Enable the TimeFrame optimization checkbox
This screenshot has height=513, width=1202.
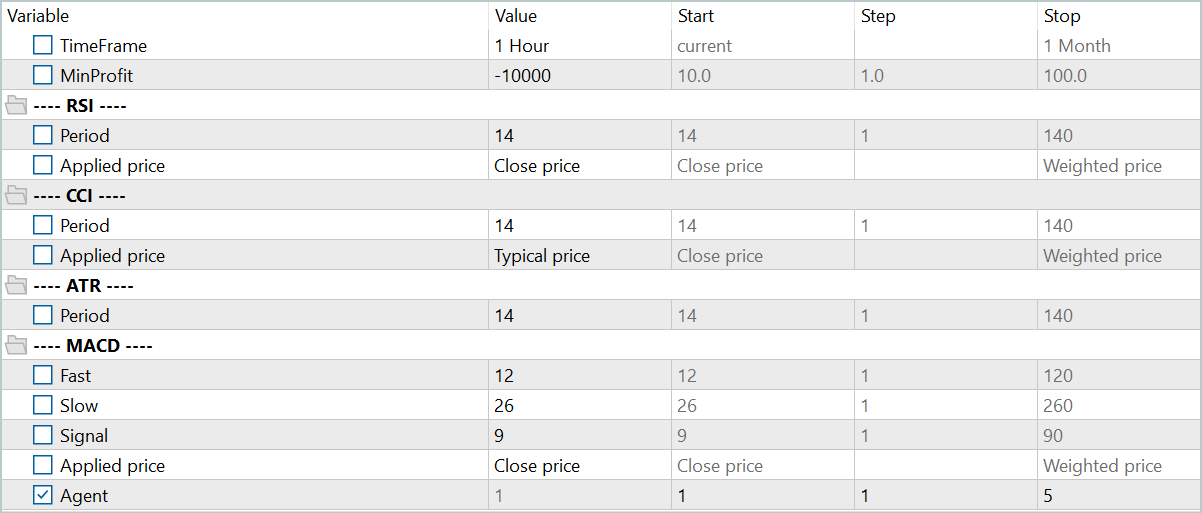click(x=43, y=45)
